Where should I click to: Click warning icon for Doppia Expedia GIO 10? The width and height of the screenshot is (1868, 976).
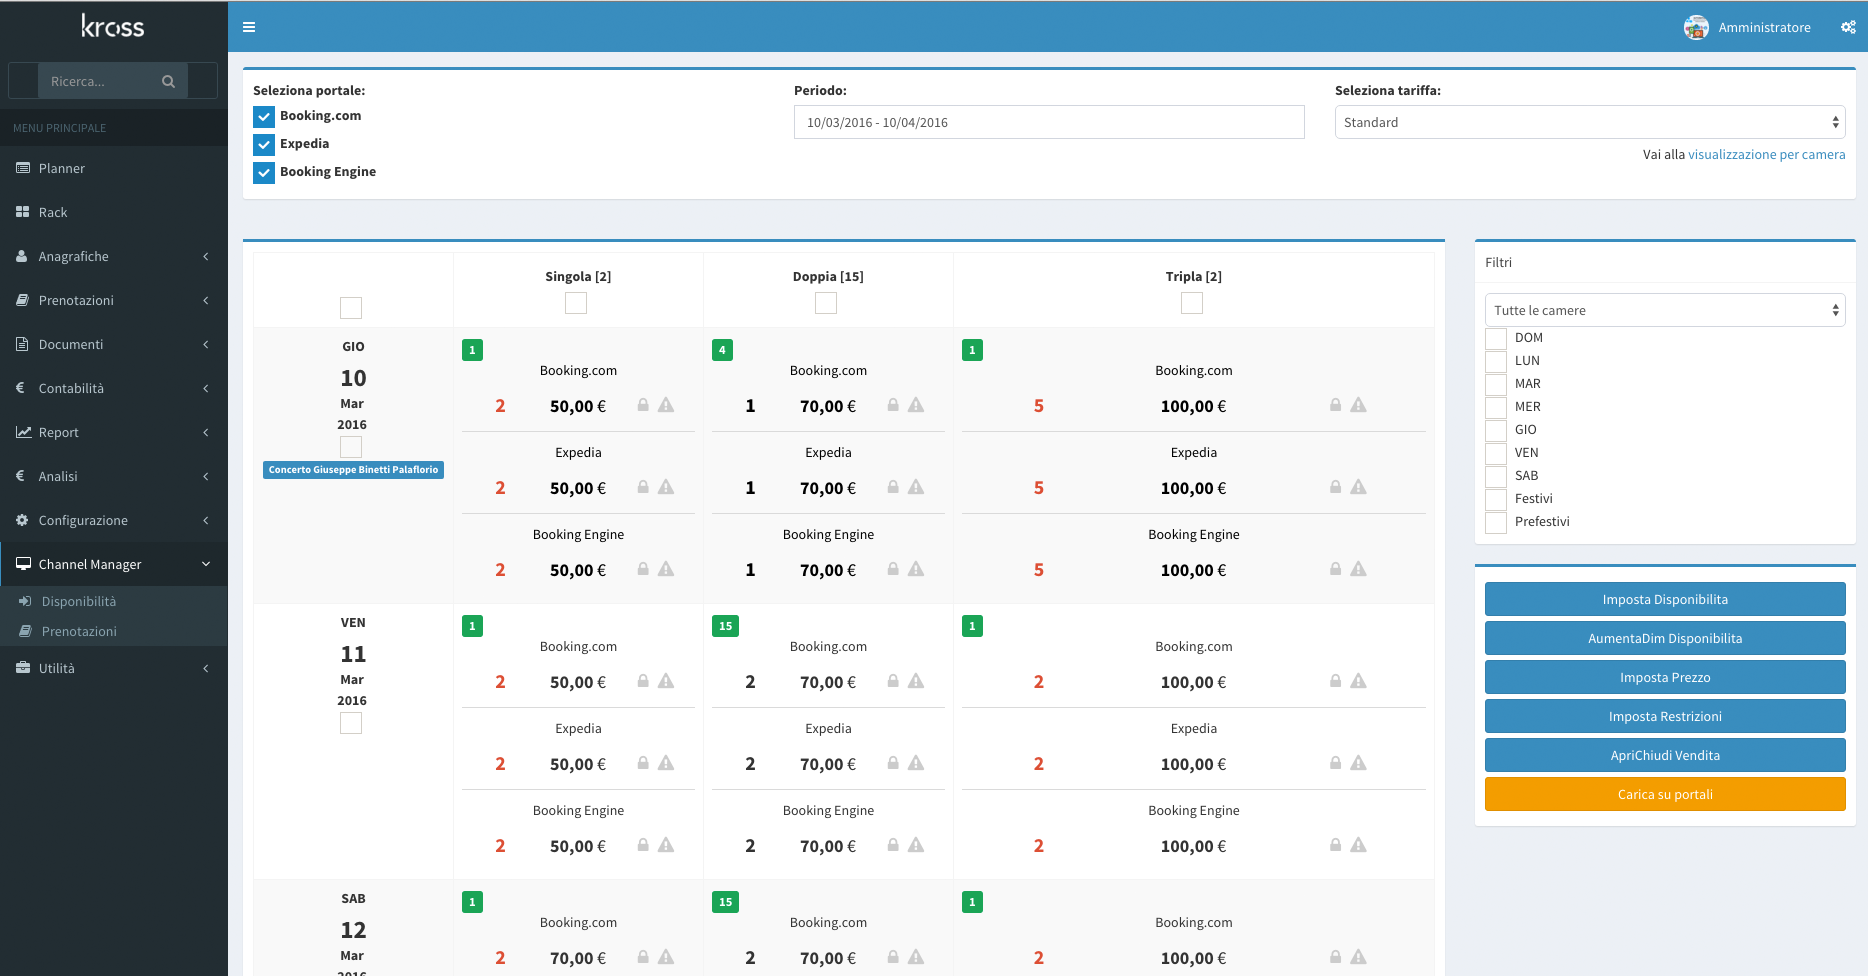click(916, 487)
